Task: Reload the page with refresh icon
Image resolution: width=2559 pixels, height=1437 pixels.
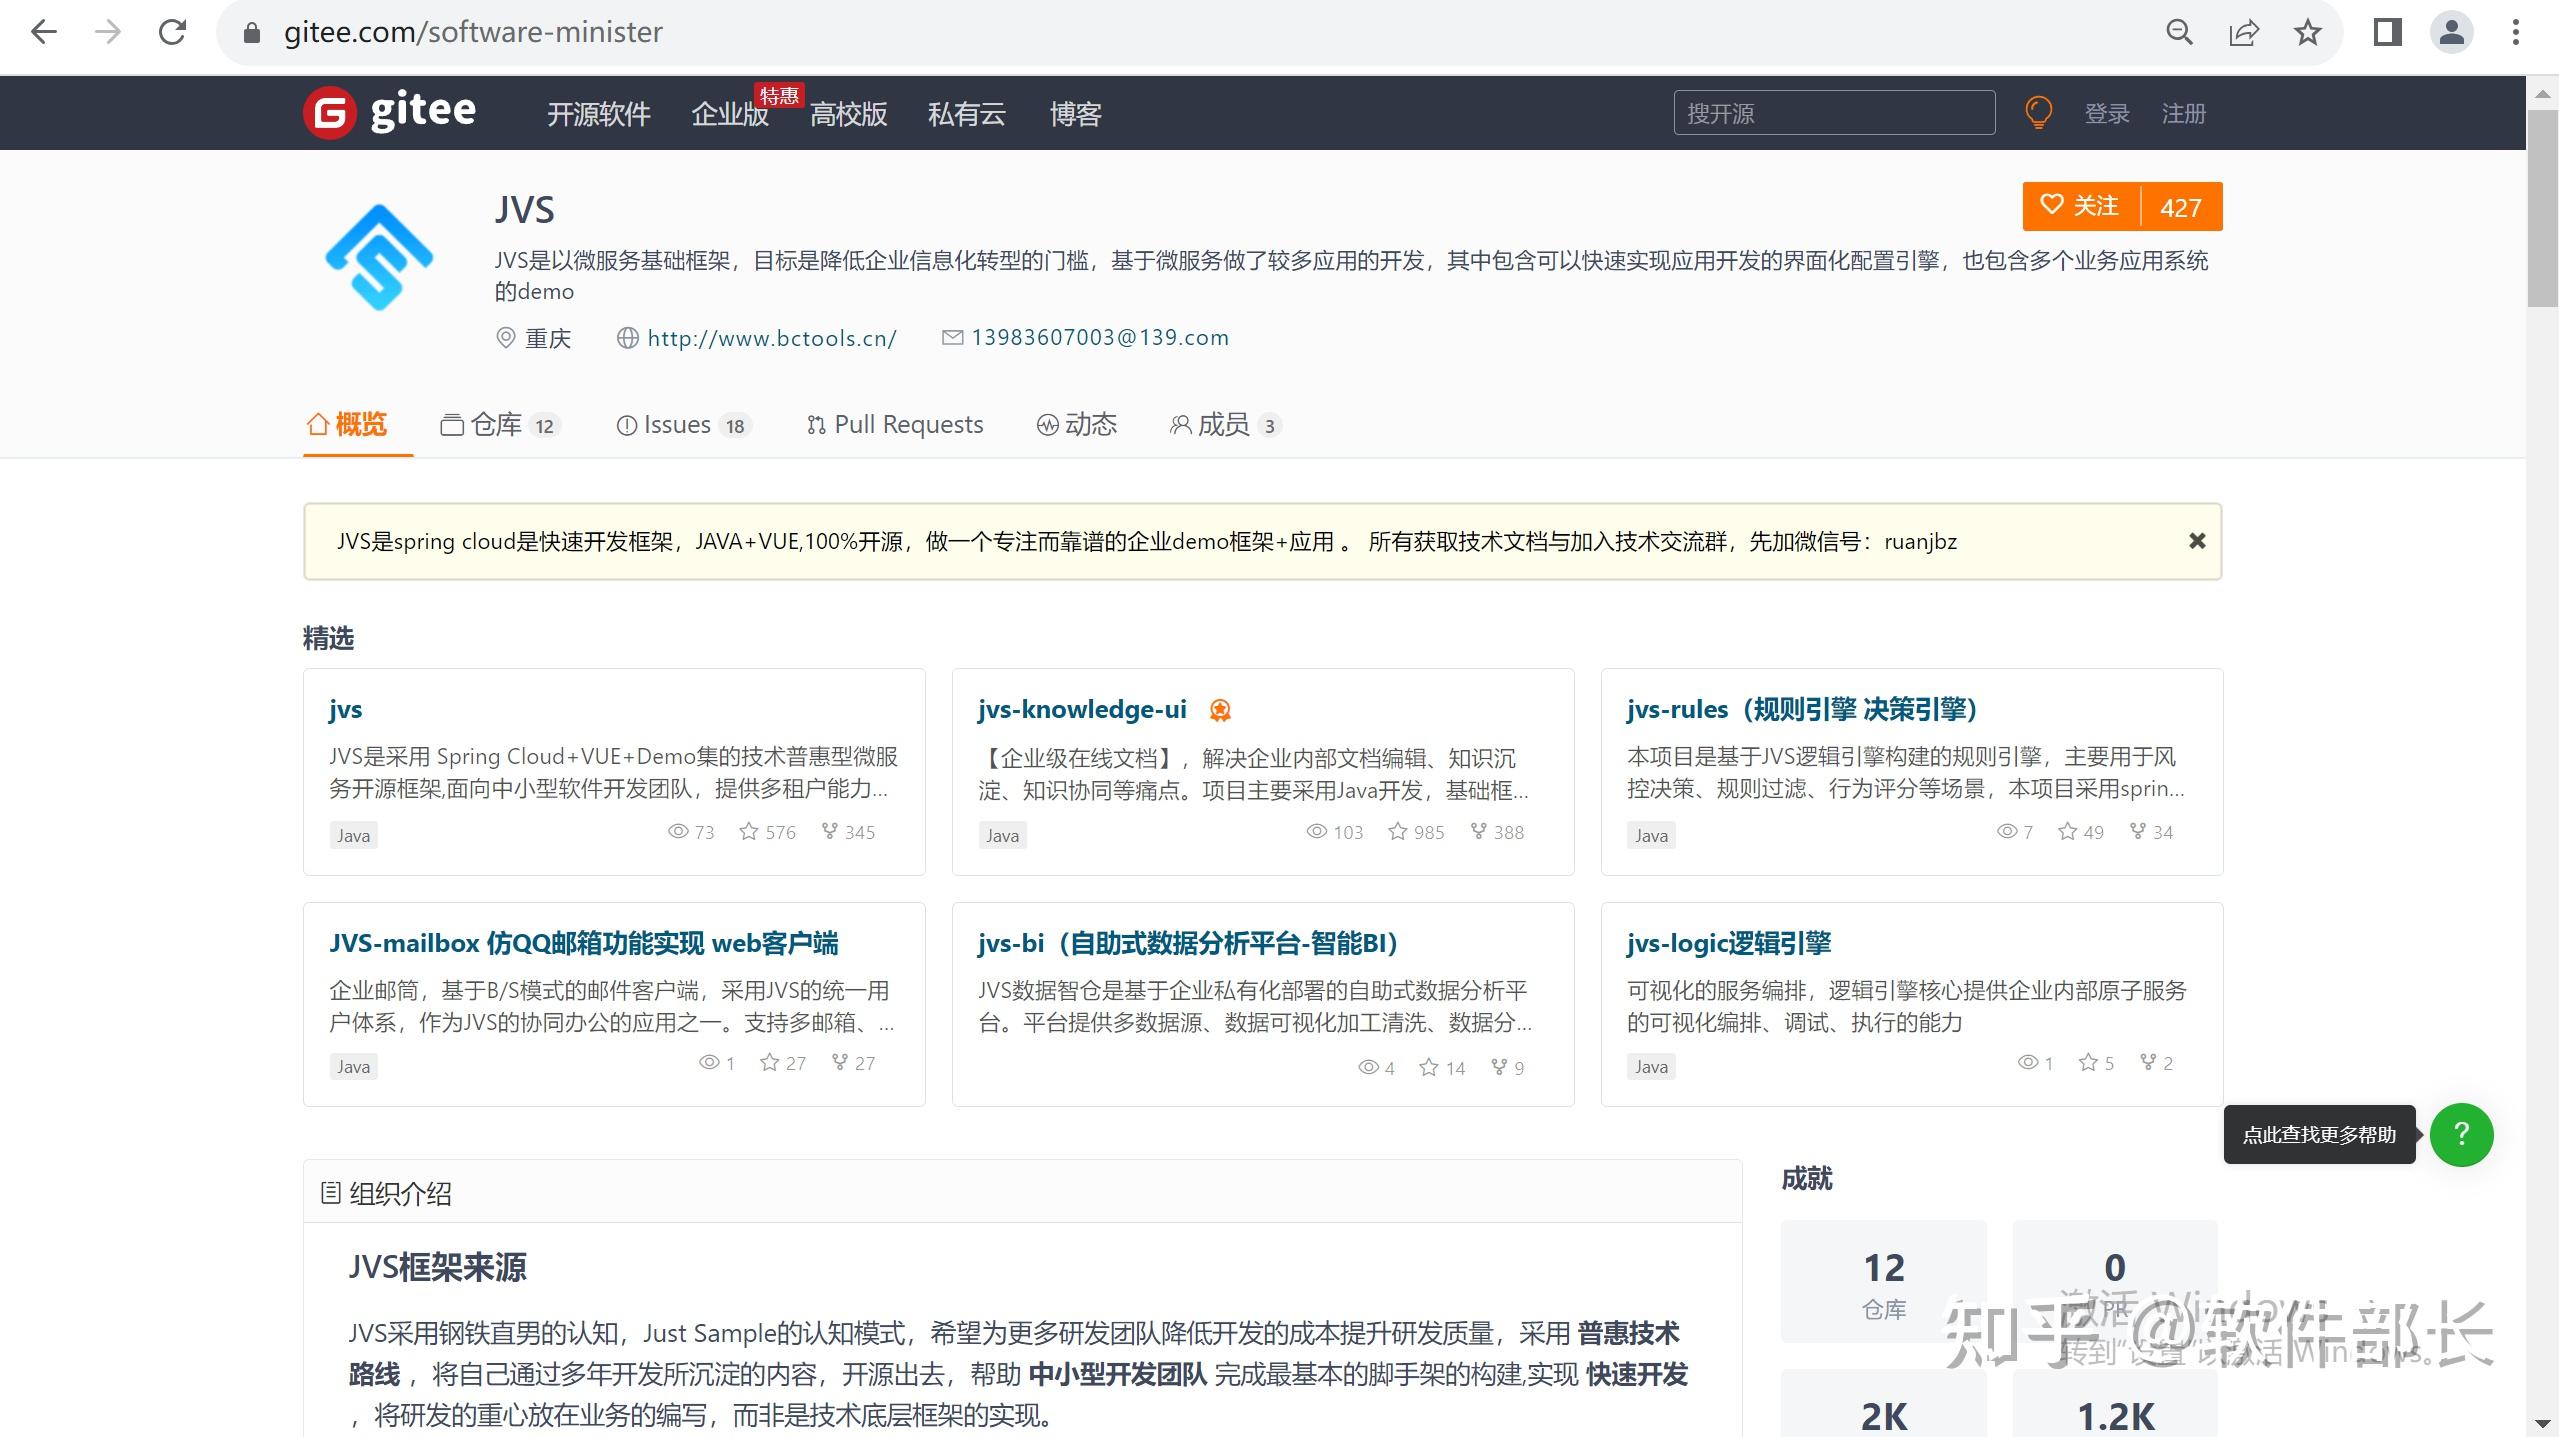Action: pyautogui.click(x=173, y=32)
